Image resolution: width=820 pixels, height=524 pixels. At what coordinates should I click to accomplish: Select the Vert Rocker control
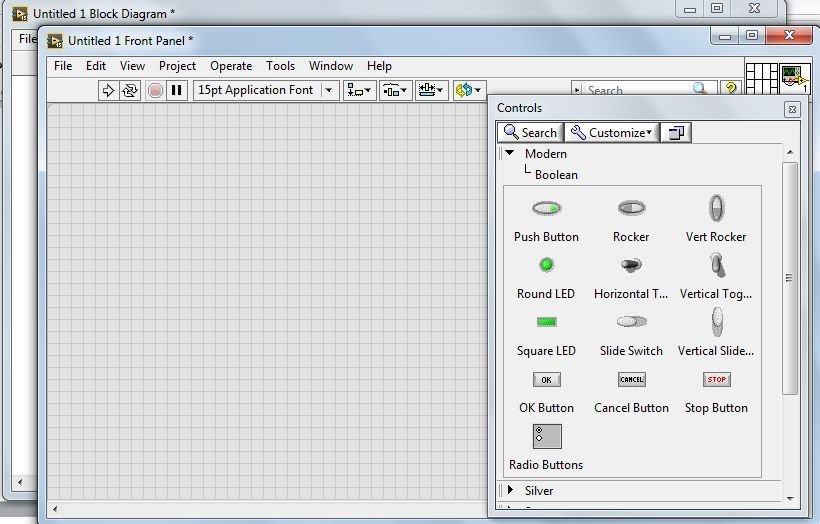(x=716, y=220)
